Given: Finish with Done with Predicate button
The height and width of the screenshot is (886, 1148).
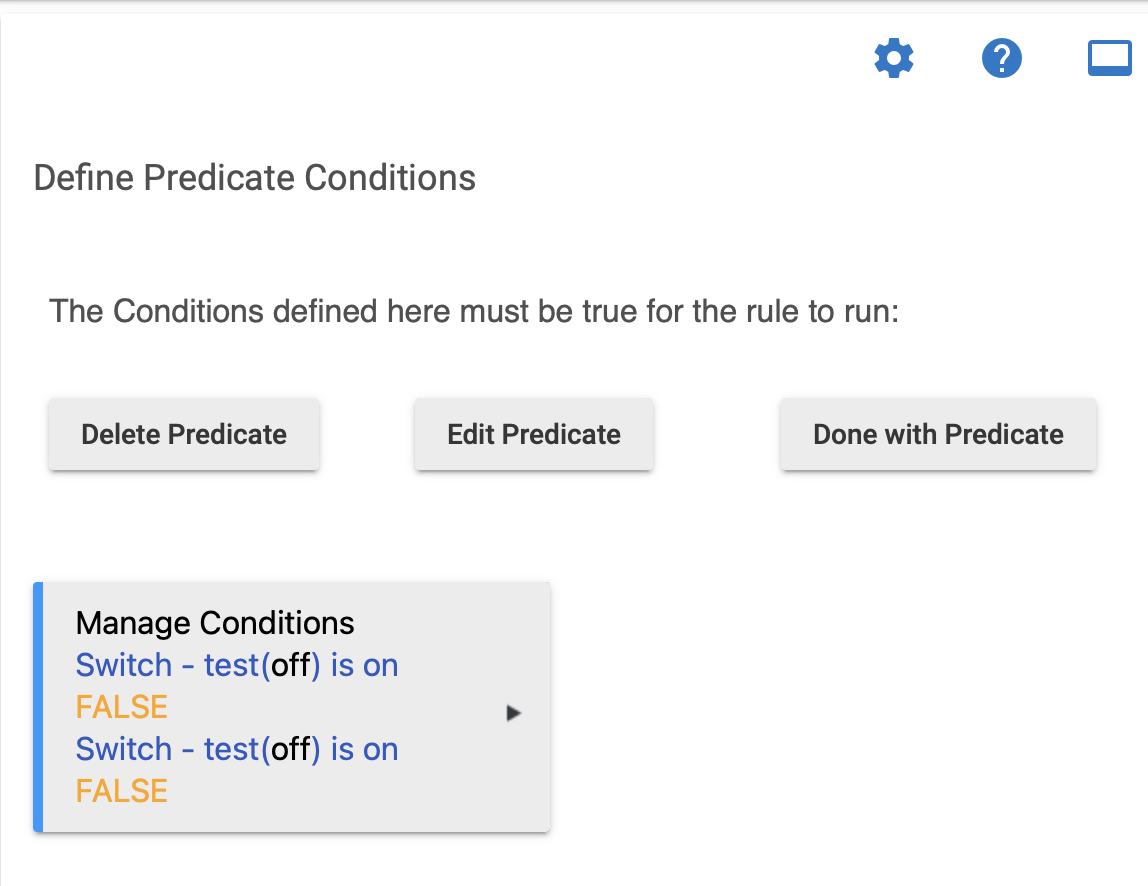Looking at the screenshot, I should point(938,434).
